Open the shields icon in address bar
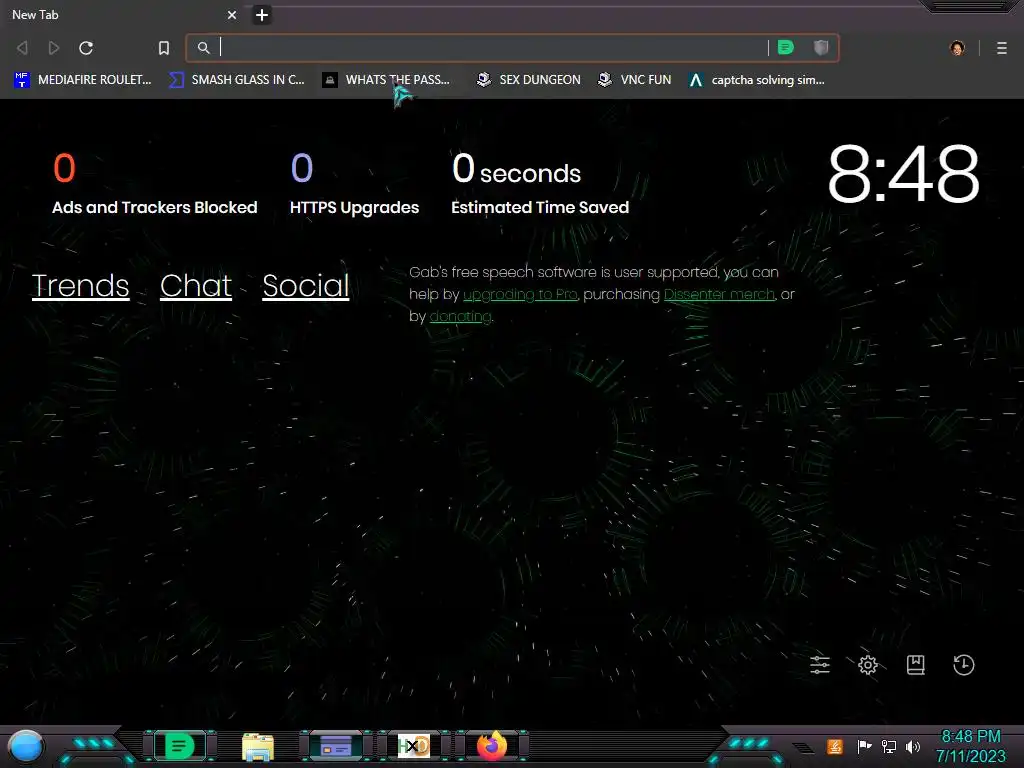 pos(821,47)
